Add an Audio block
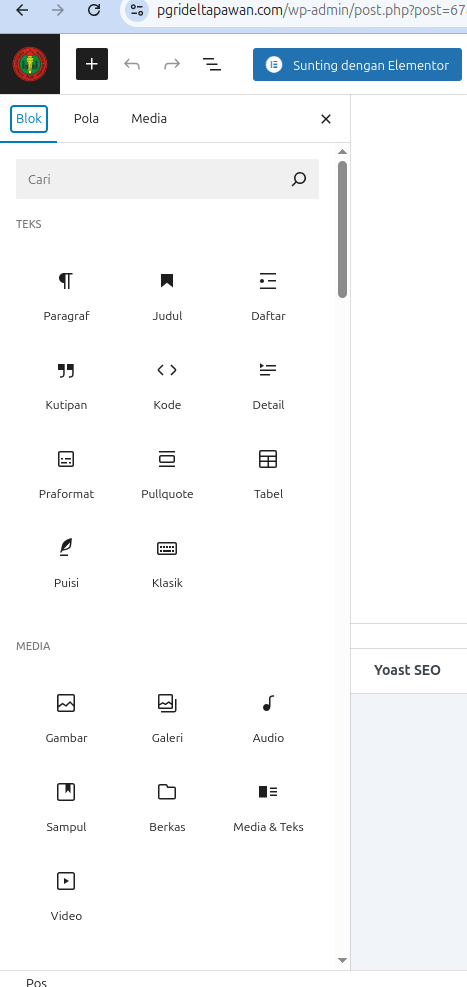The image size is (467, 987). tap(268, 718)
